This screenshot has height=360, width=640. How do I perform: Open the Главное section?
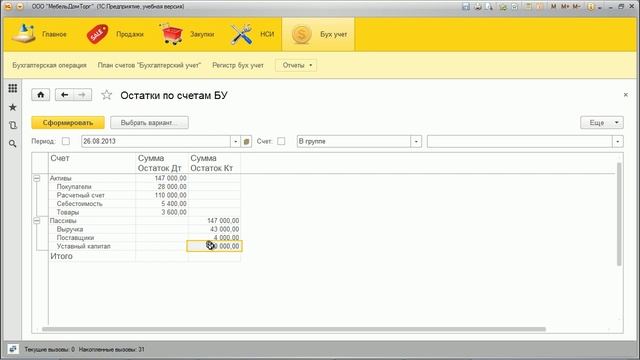click(40, 34)
